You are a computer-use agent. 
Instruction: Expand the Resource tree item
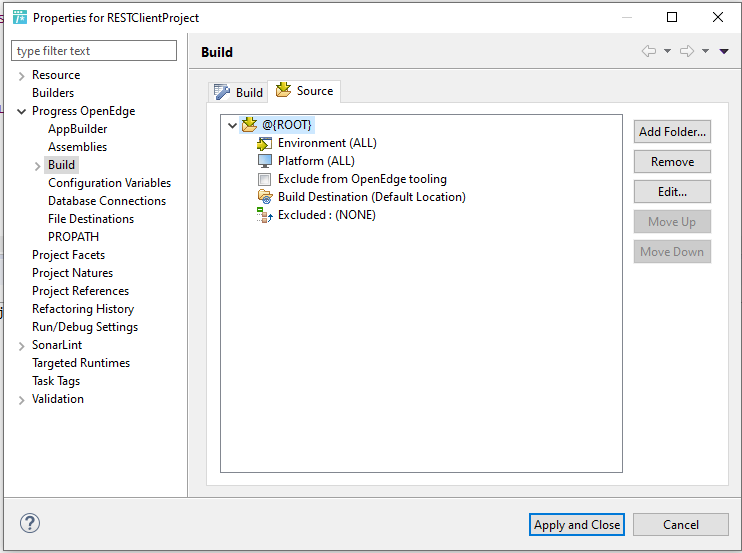click(x=21, y=76)
